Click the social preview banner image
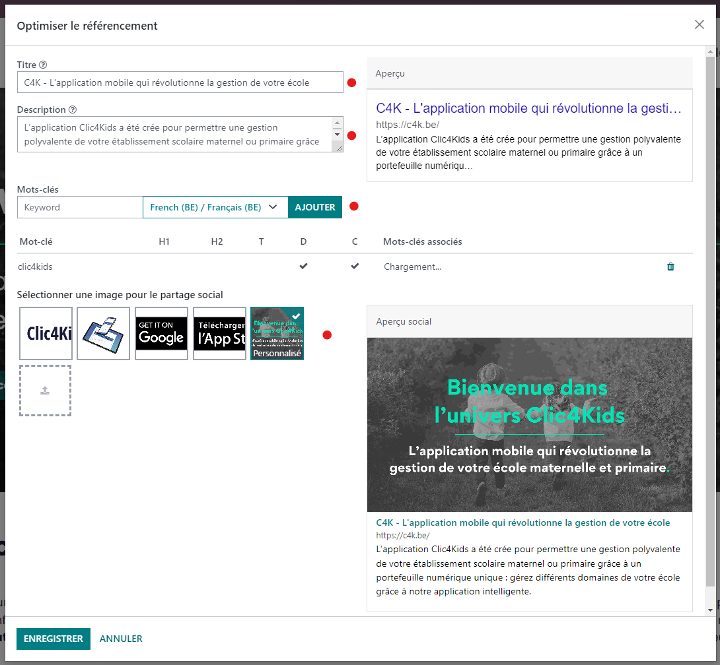The image size is (720, 665). coord(529,425)
